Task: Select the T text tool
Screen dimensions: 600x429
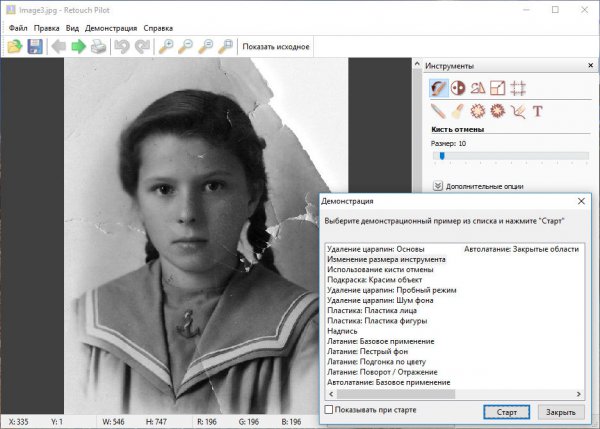Action: (537, 111)
